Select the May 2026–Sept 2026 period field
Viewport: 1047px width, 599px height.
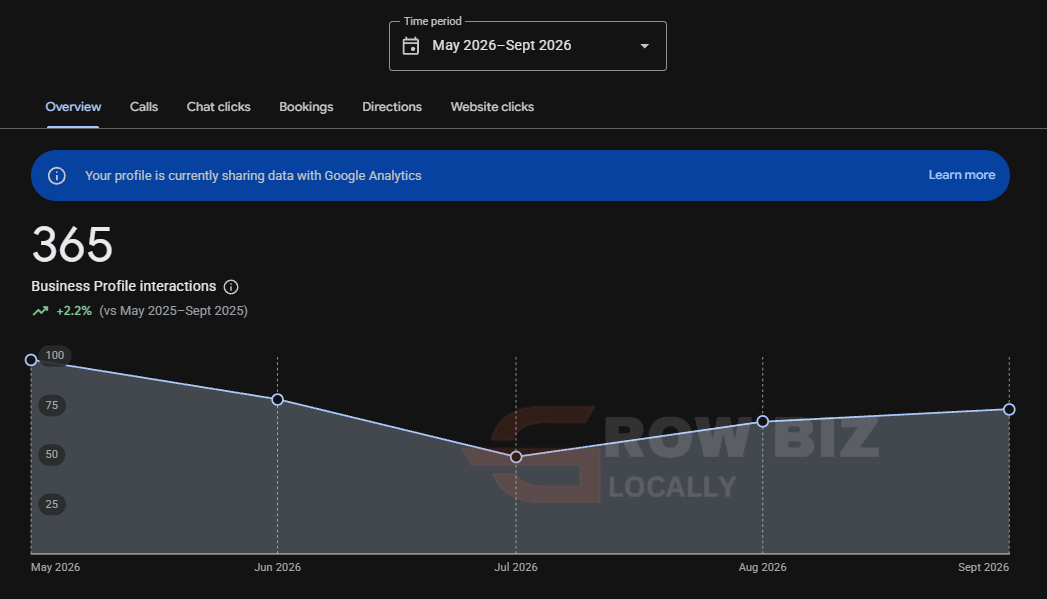pyautogui.click(x=528, y=46)
